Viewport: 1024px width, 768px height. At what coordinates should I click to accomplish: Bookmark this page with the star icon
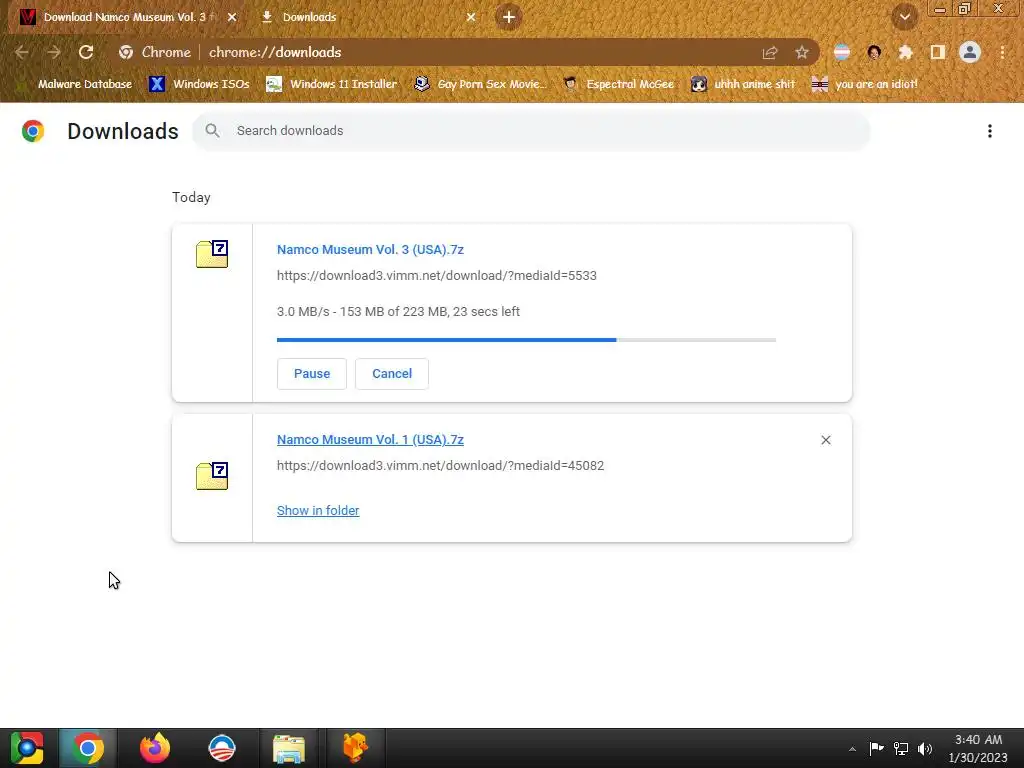click(x=802, y=52)
